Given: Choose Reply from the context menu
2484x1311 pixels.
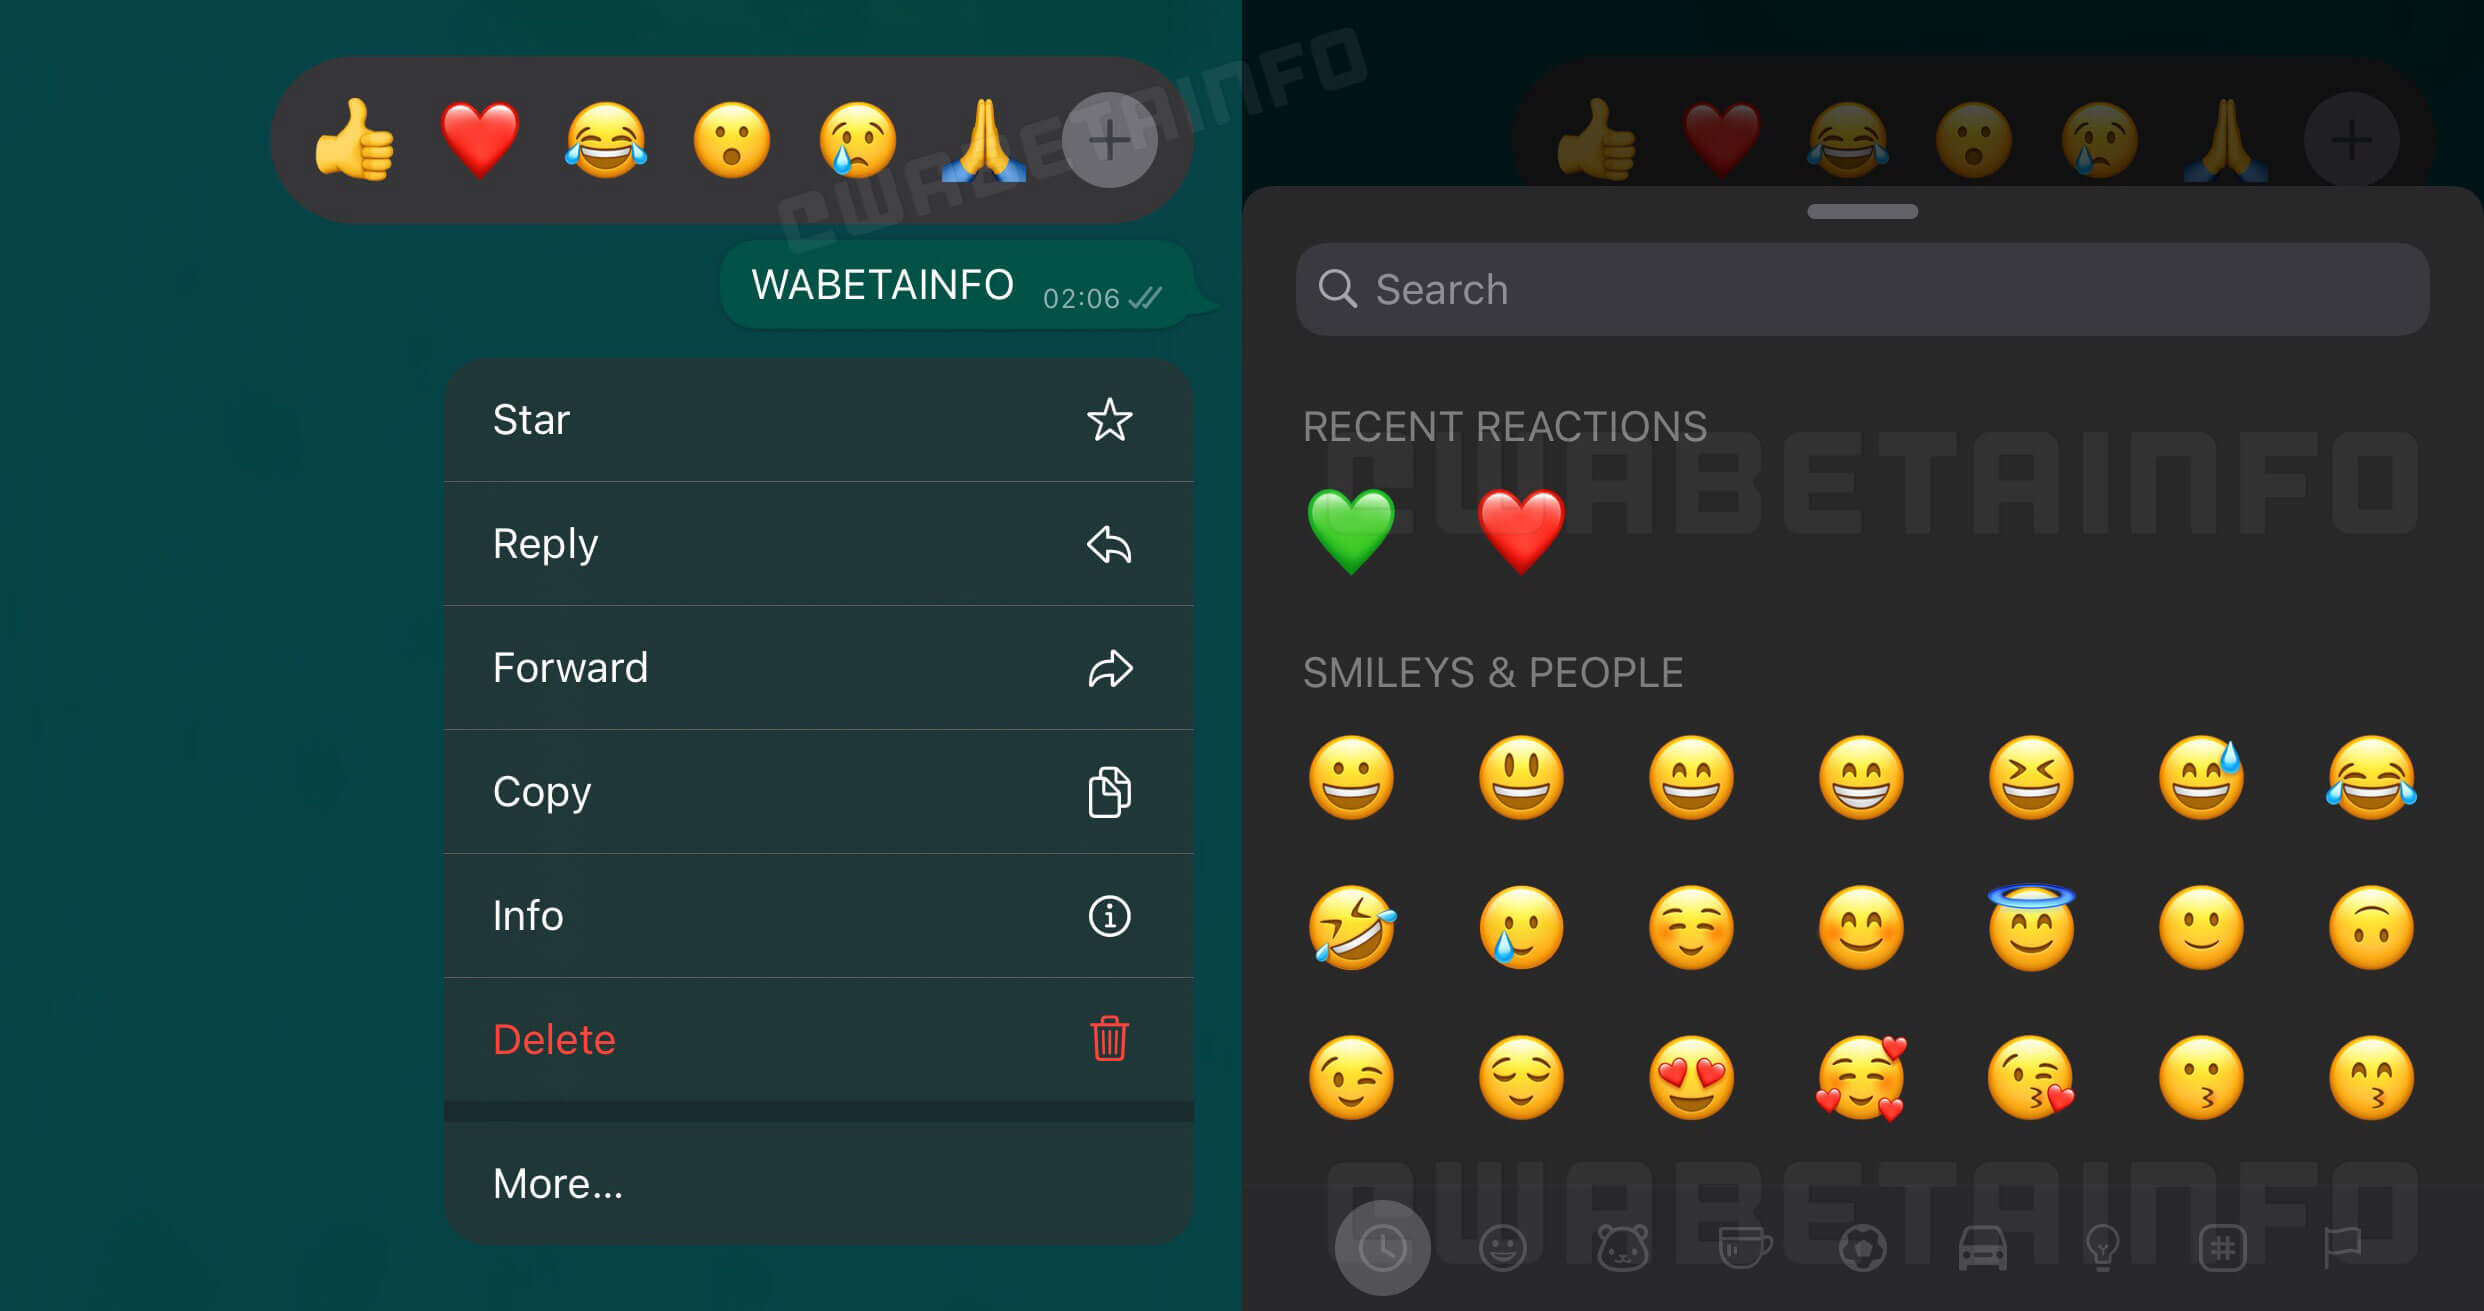Looking at the screenshot, I should coord(818,544).
